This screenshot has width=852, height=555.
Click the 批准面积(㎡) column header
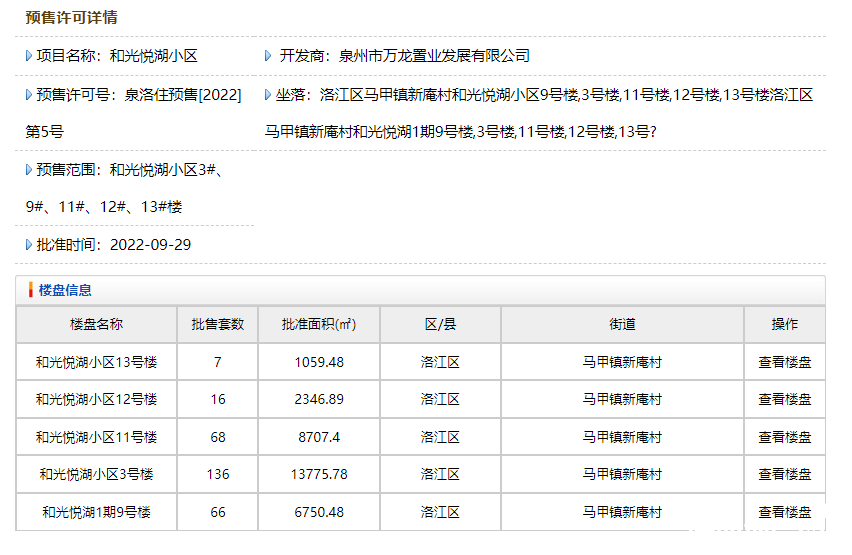(319, 324)
